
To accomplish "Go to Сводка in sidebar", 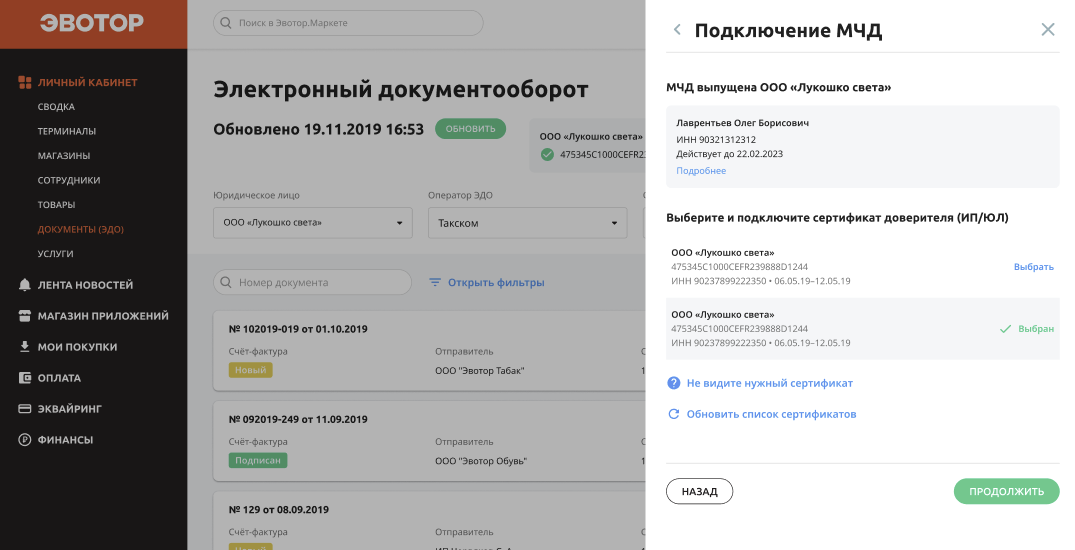I will [x=56, y=107].
